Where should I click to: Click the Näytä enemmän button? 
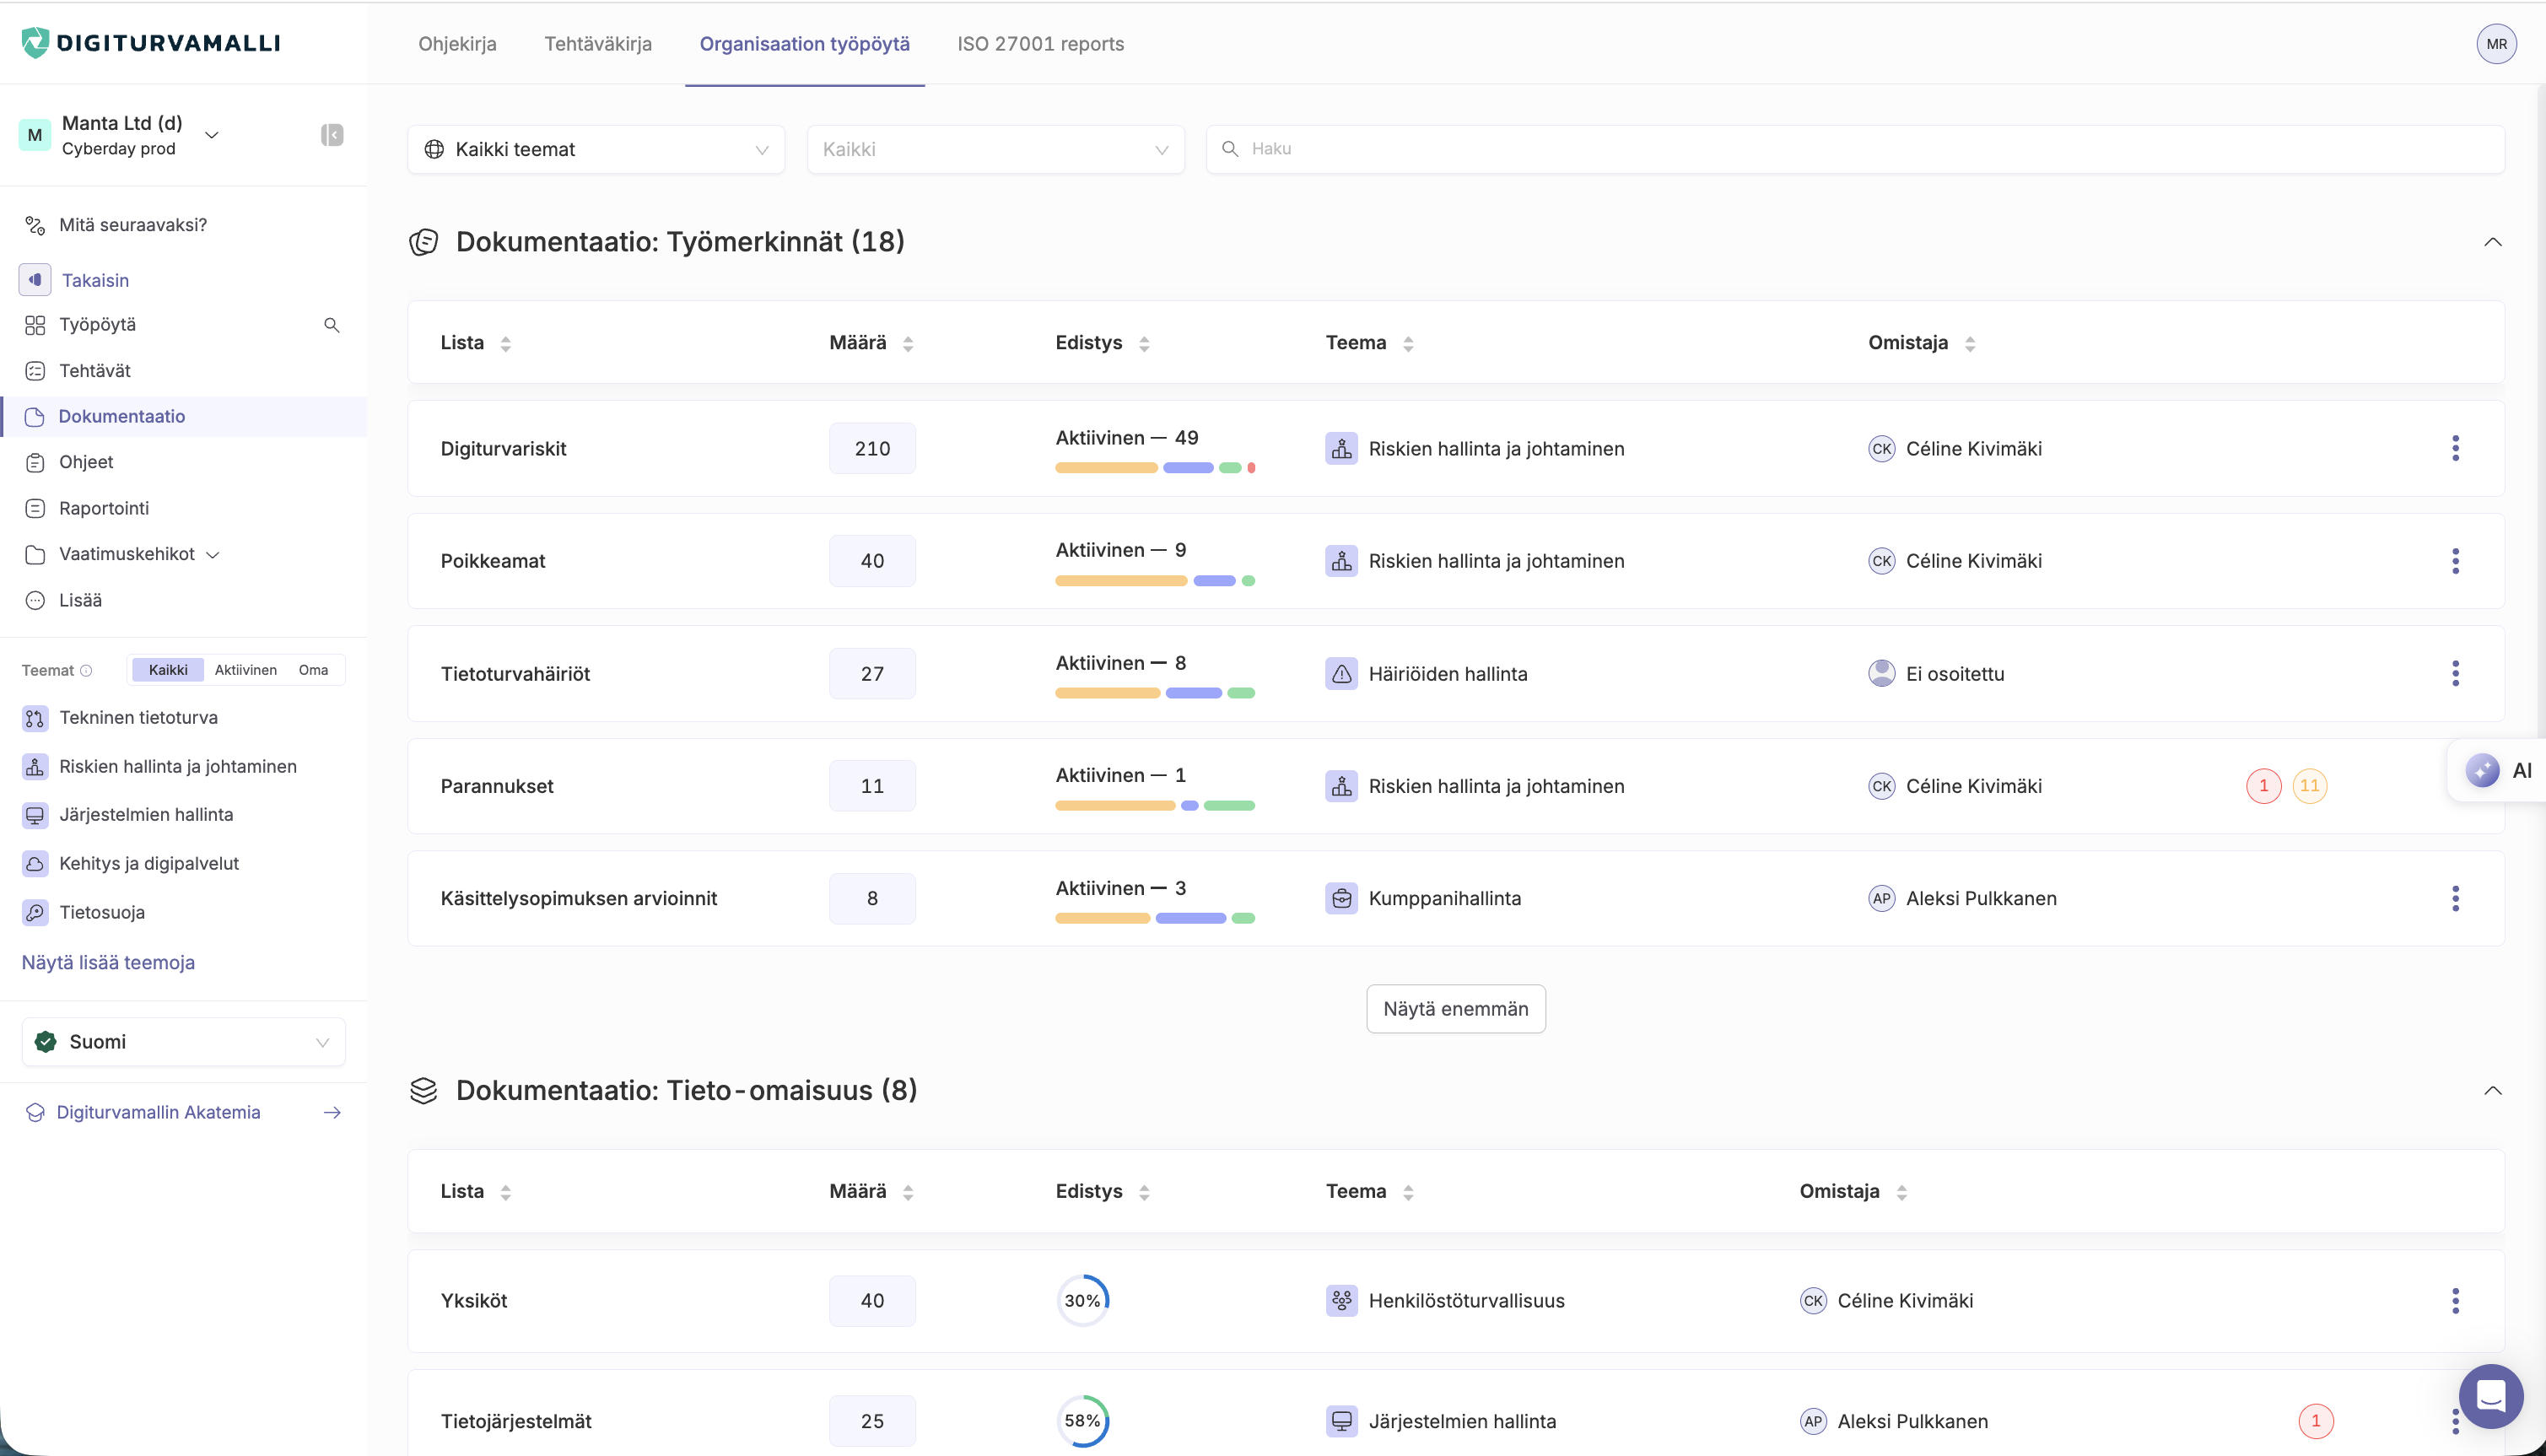pyautogui.click(x=1455, y=1009)
